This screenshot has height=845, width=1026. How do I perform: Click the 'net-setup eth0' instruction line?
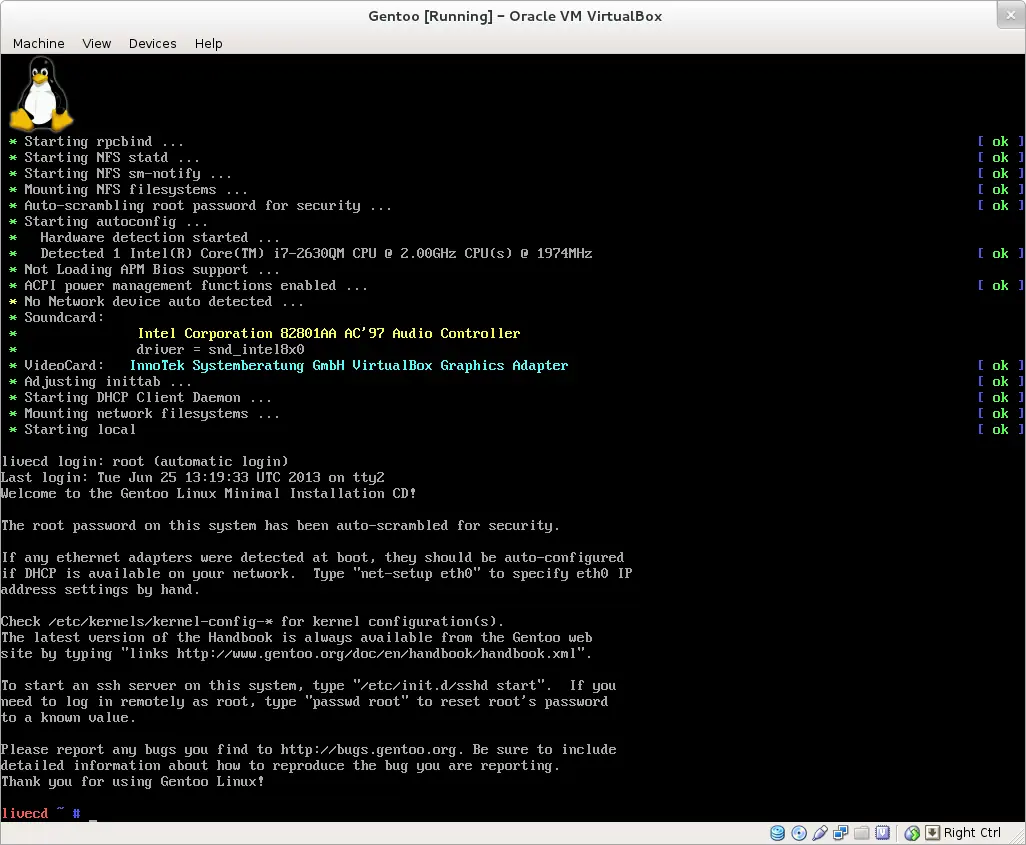tap(316, 573)
